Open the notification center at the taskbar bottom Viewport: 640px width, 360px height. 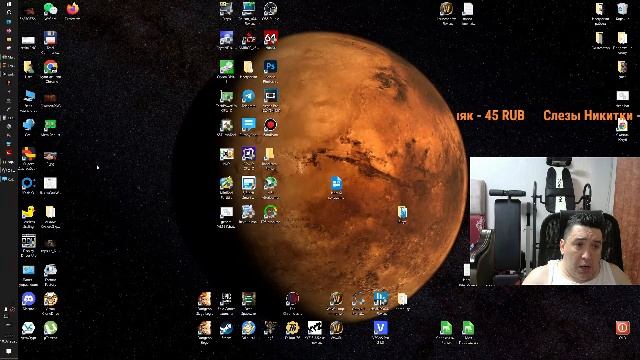(x=9, y=351)
